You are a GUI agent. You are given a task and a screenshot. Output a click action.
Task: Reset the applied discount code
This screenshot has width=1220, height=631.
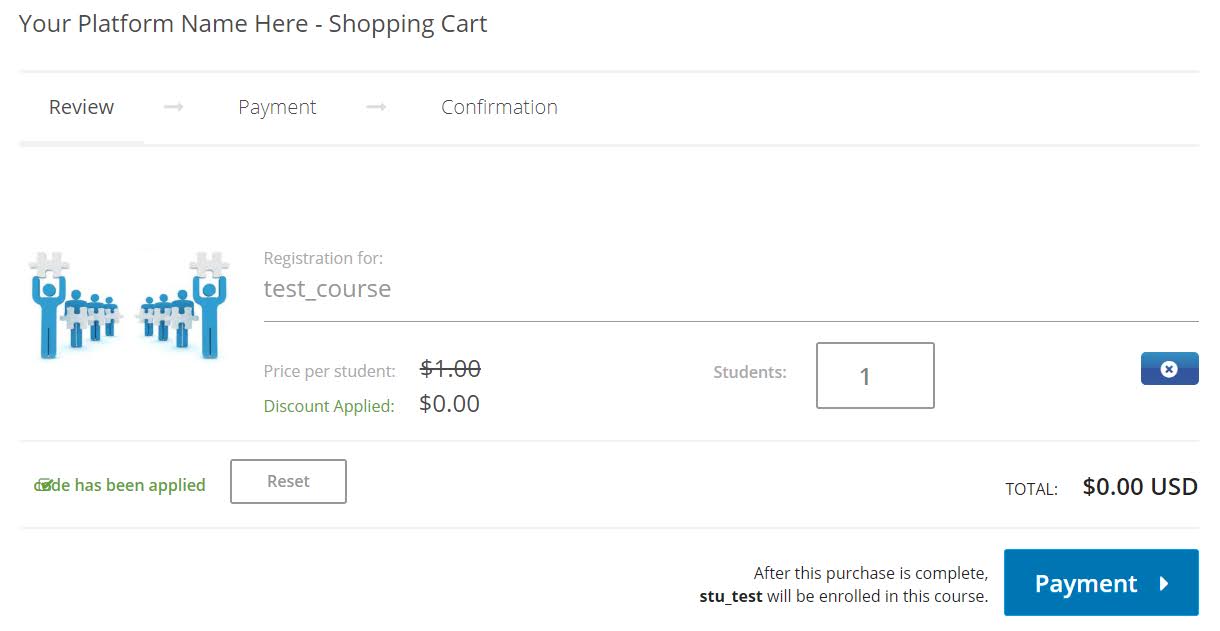[288, 481]
